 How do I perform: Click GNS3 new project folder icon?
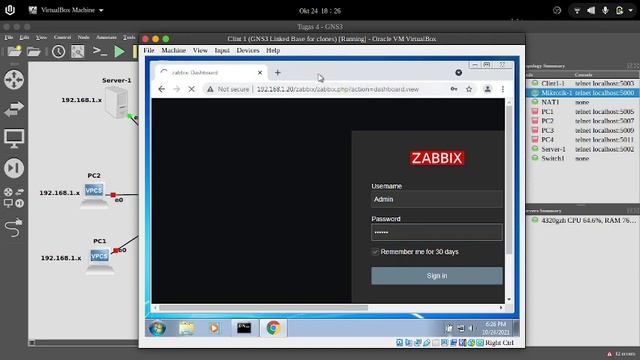coord(14,51)
